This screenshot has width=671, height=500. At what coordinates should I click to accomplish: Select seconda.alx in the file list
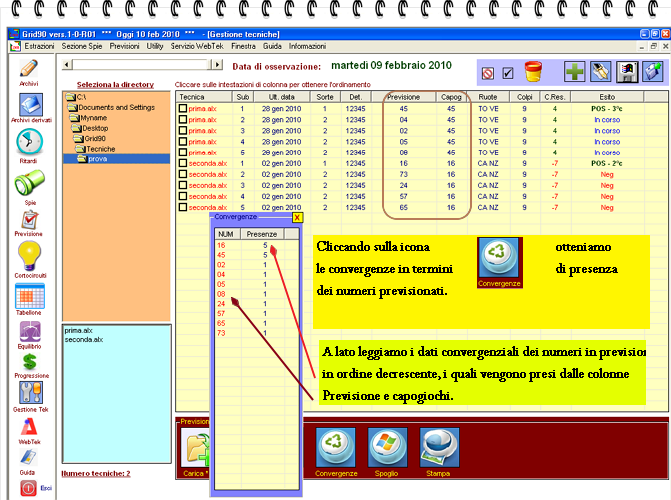[x=84, y=339]
